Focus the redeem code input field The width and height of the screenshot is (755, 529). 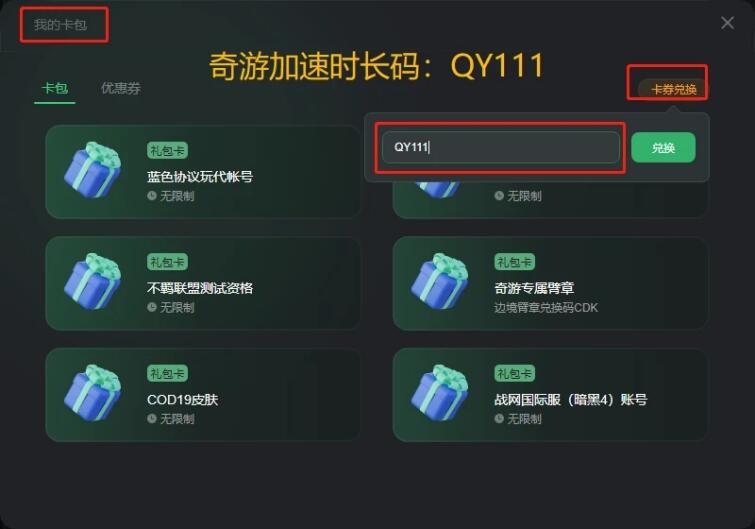tap(500, 147)
